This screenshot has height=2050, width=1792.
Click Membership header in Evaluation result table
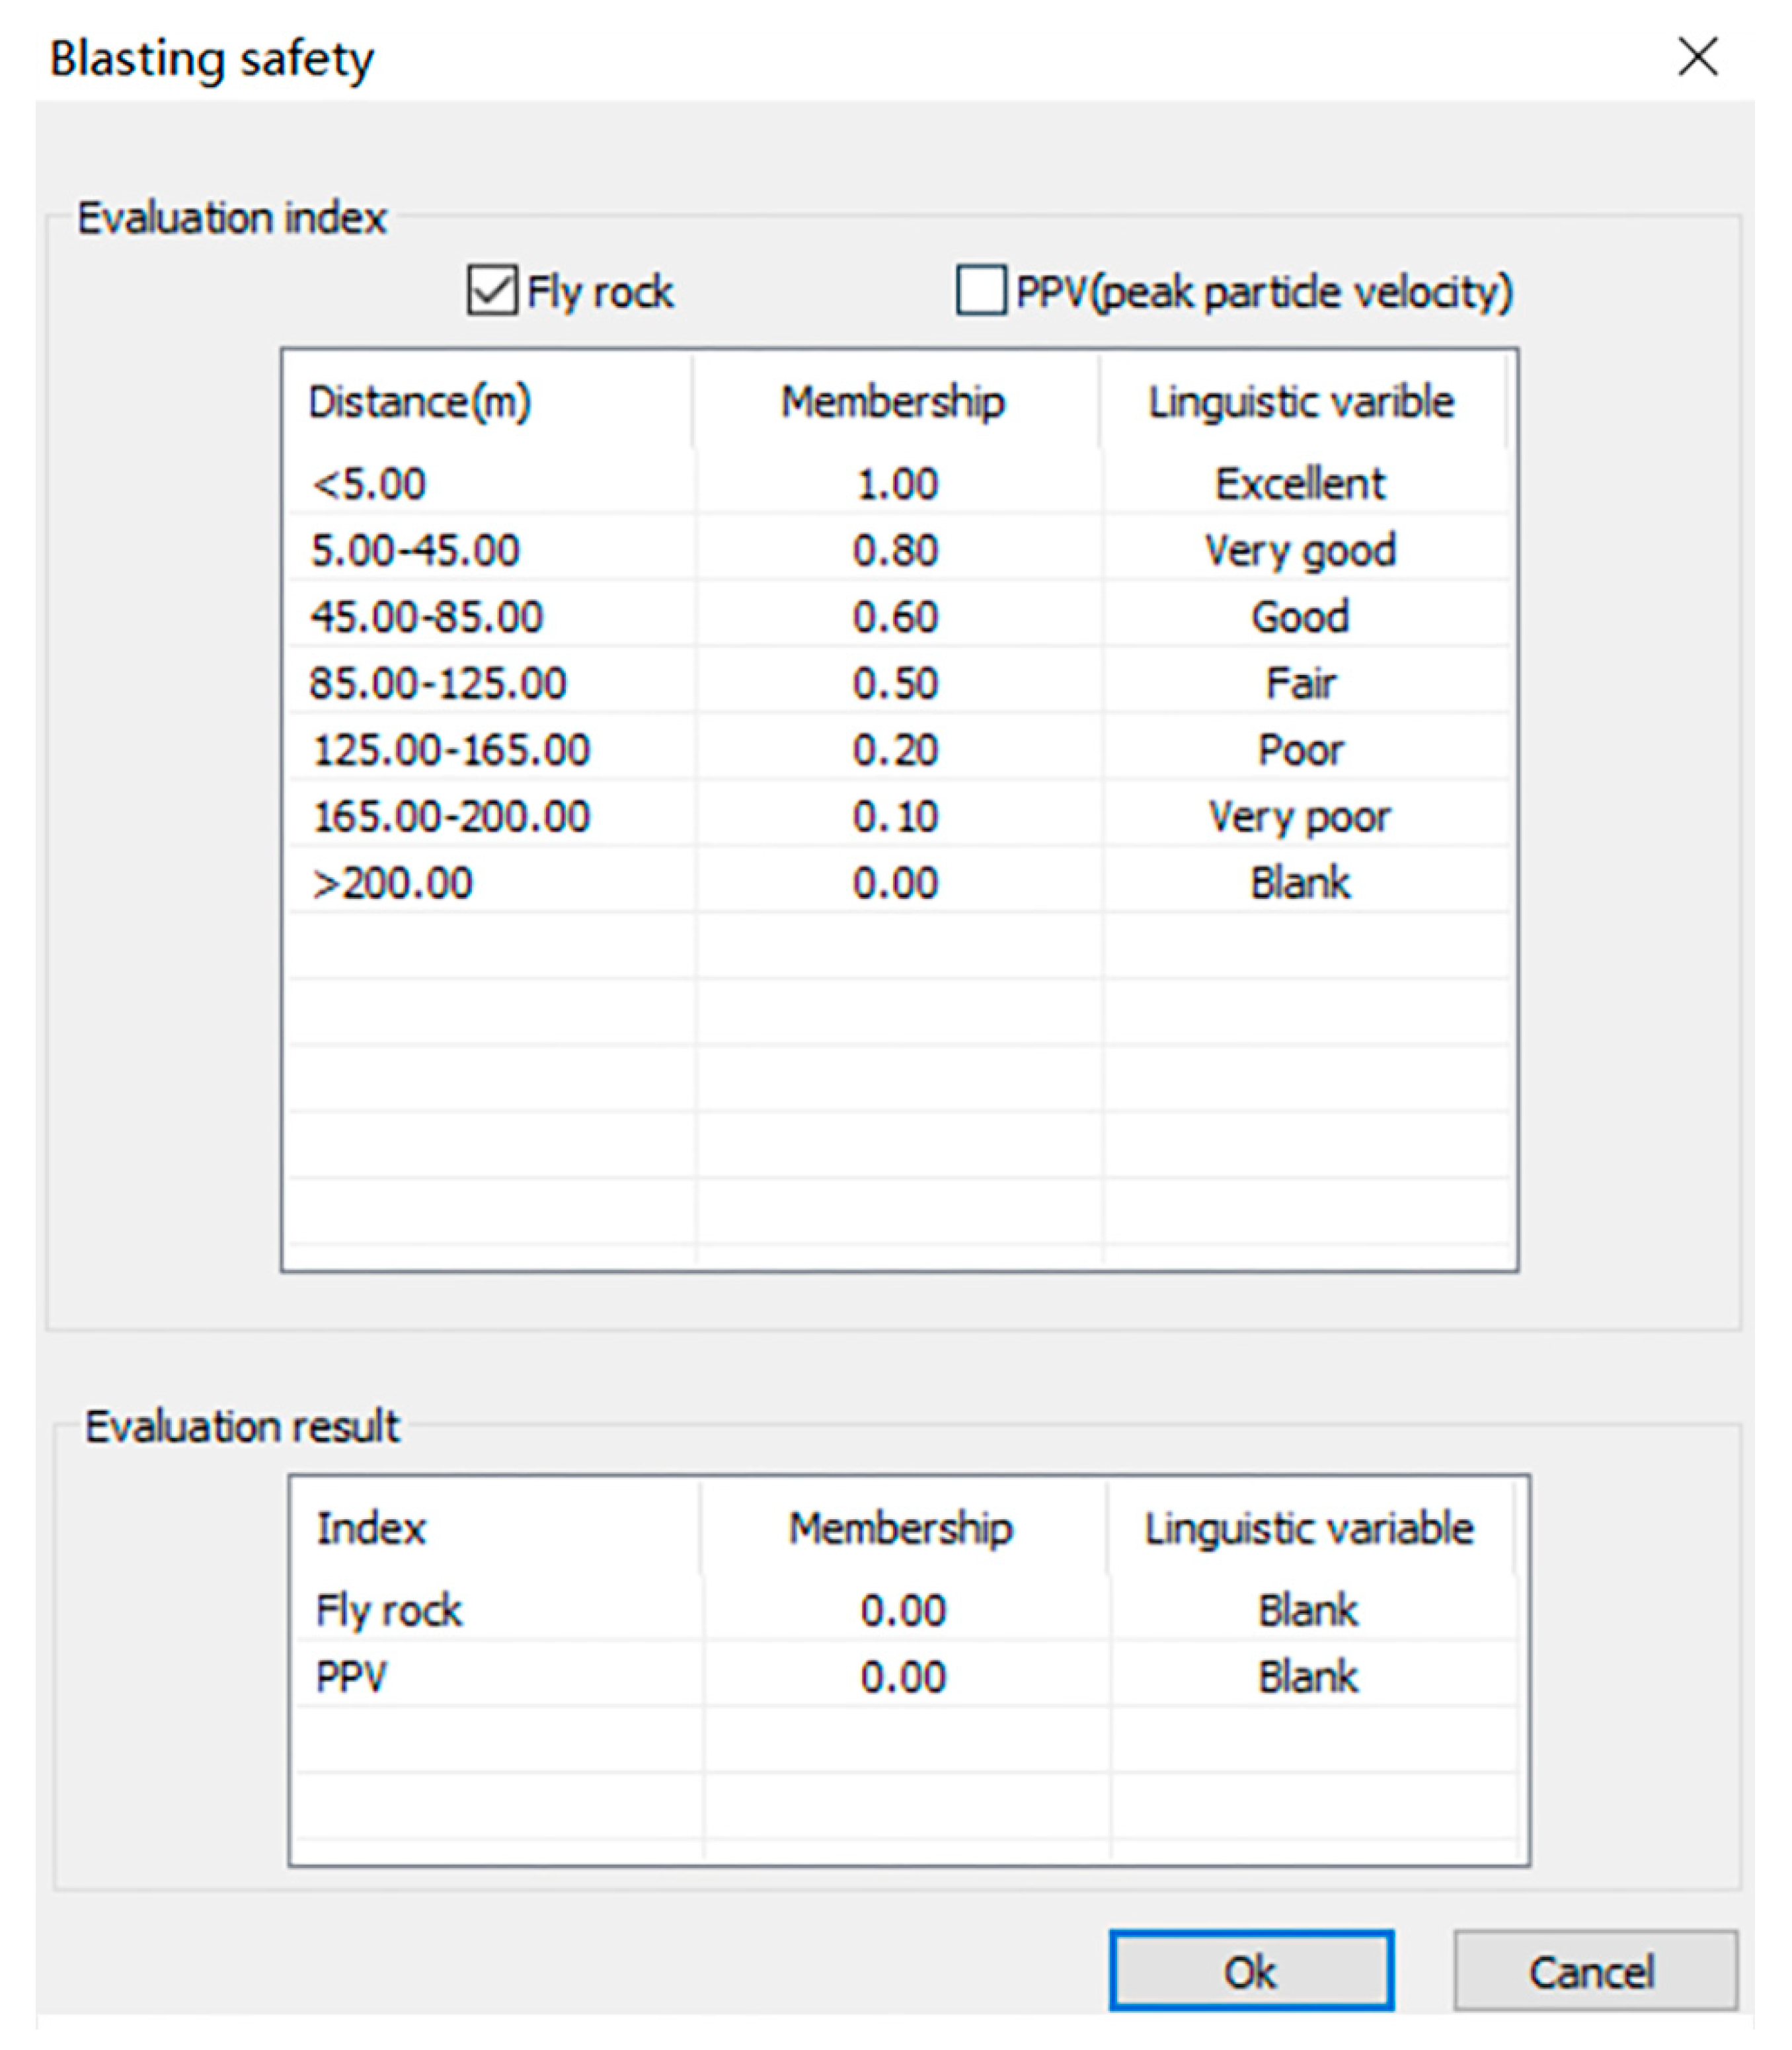click(x=900, y=1529)
